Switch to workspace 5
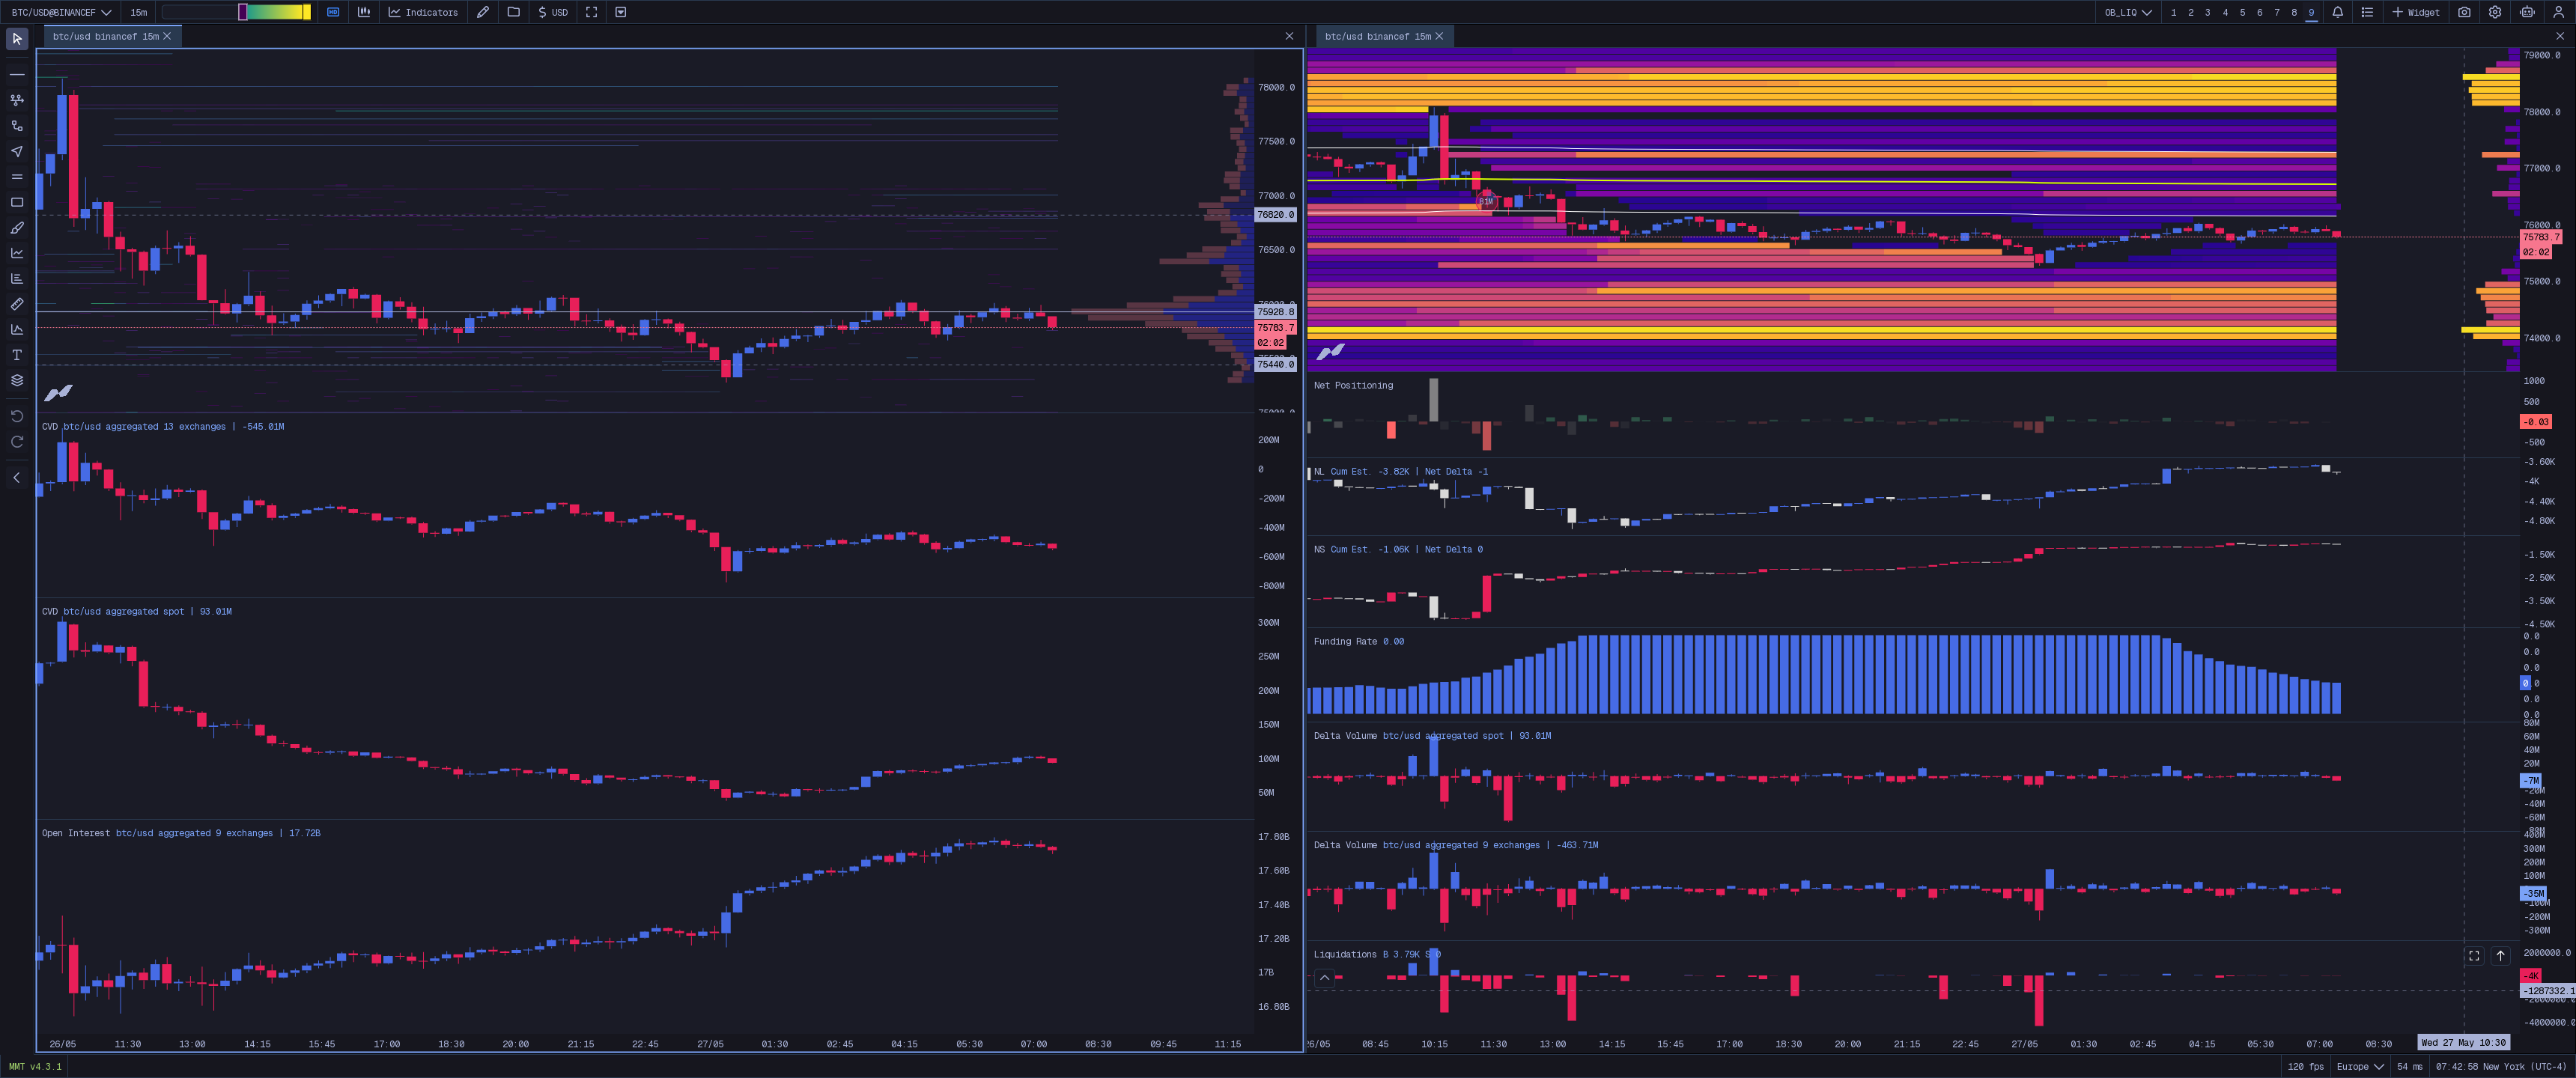This screenshot has width=2576, height=1078. (2242, 12)
